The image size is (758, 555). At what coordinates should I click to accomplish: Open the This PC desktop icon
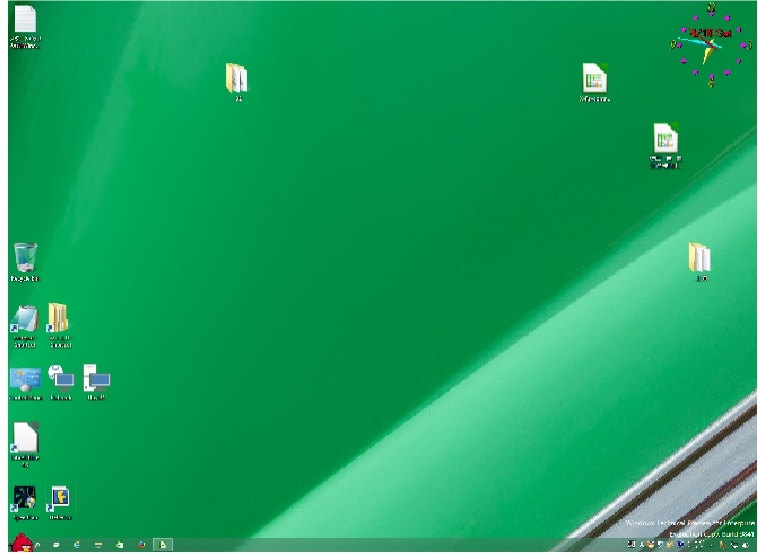pos(97,382)
